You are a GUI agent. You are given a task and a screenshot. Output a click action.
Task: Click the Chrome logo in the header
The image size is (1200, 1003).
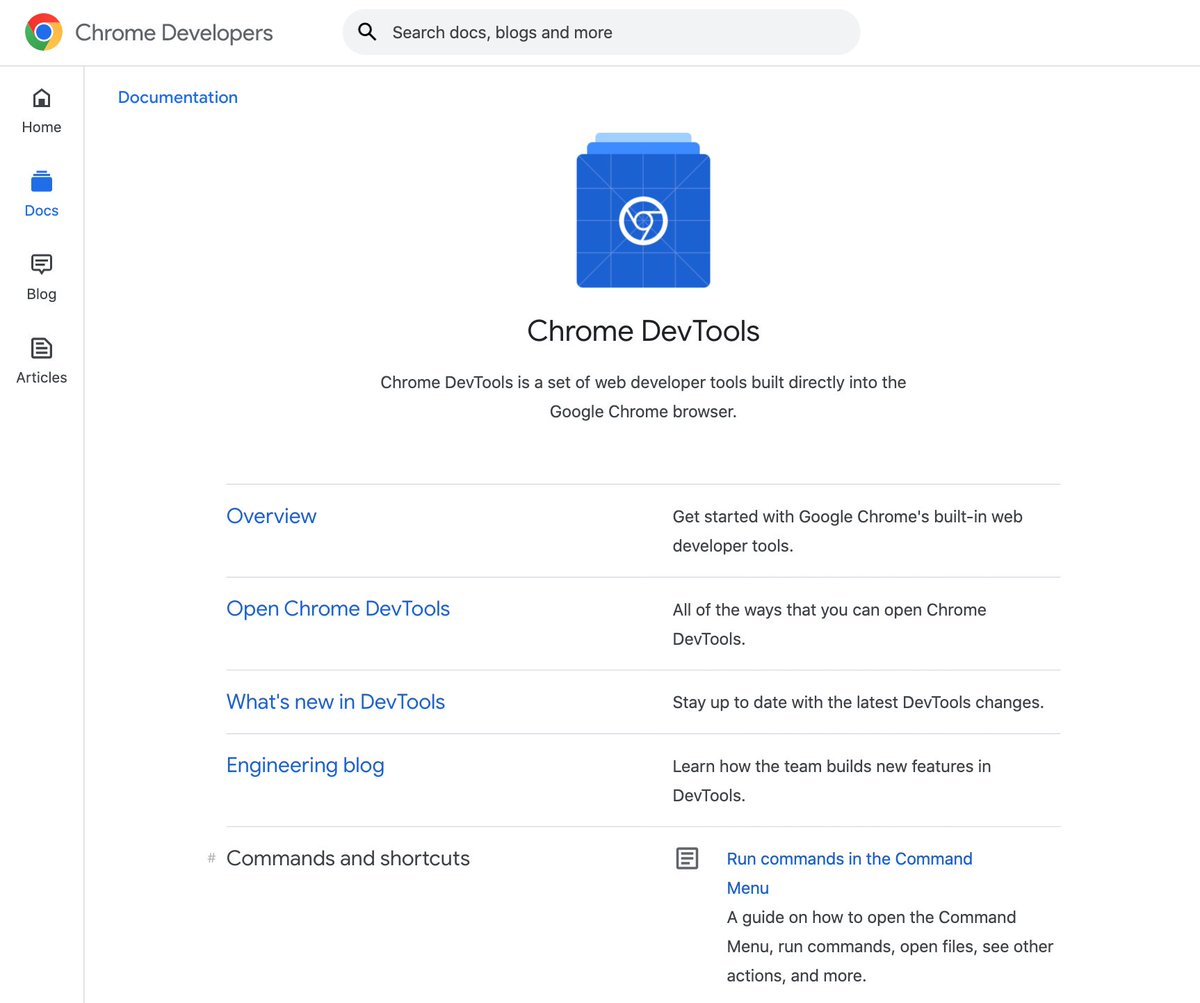tap(43, 31)
